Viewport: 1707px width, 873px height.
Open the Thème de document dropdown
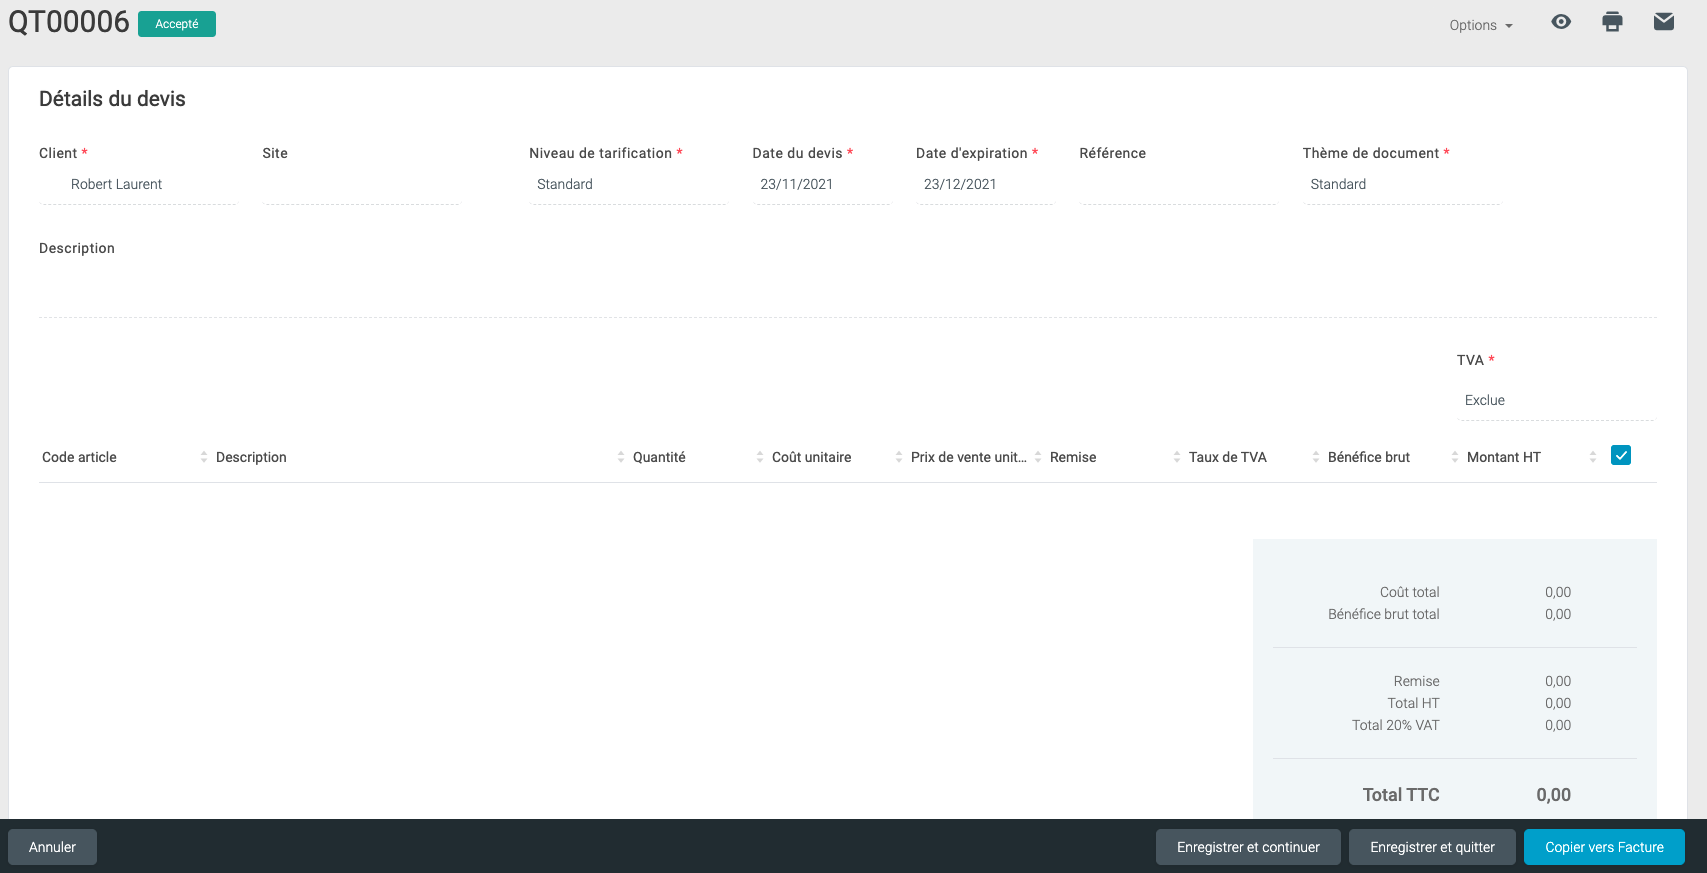pos(1400,184)
